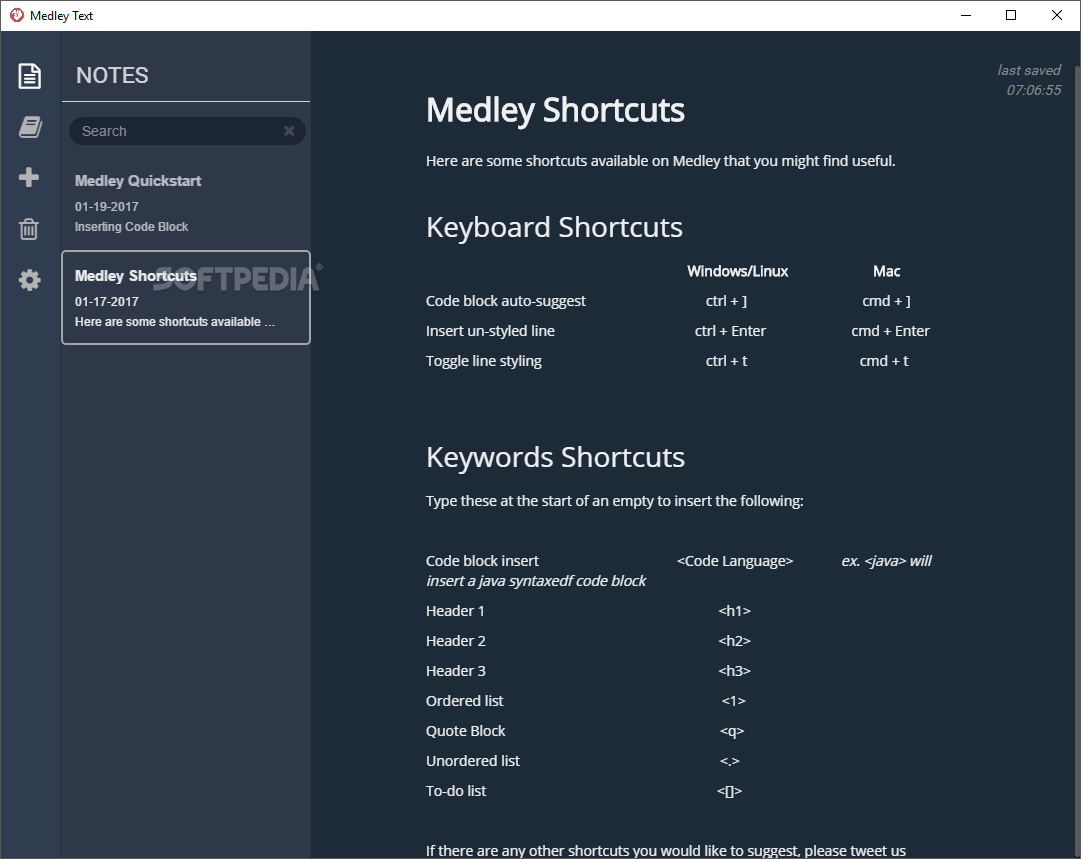Click the '<h3>' keyword text
The height and width of the screenshot is (859, 1081).
[x=734, y=671]
